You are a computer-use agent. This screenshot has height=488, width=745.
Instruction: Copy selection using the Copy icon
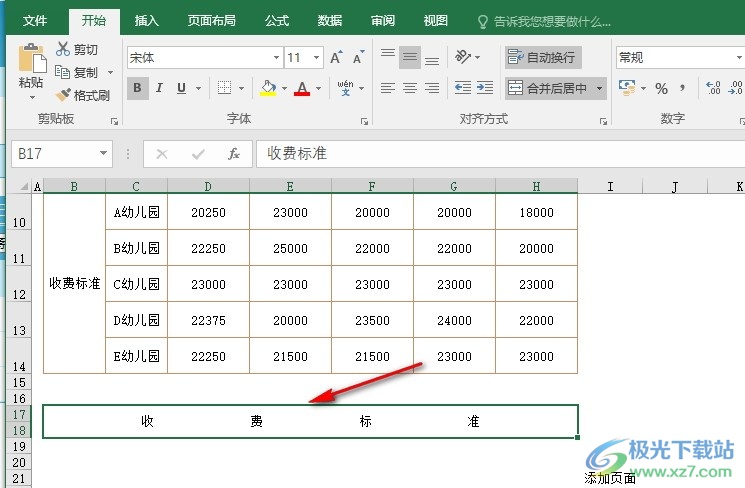(x=63, y=72)
